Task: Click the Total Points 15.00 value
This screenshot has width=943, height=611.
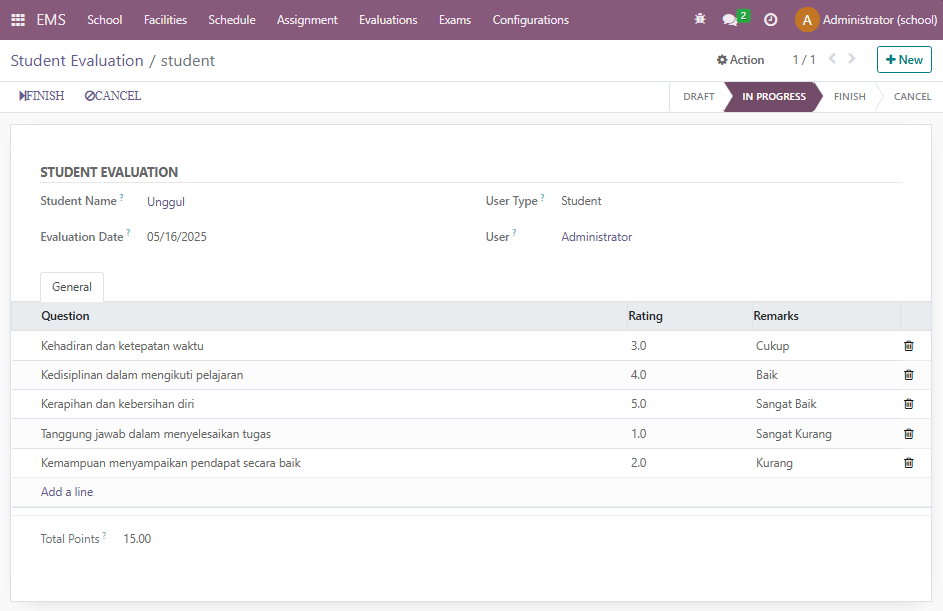Action: tap(137, 539)
